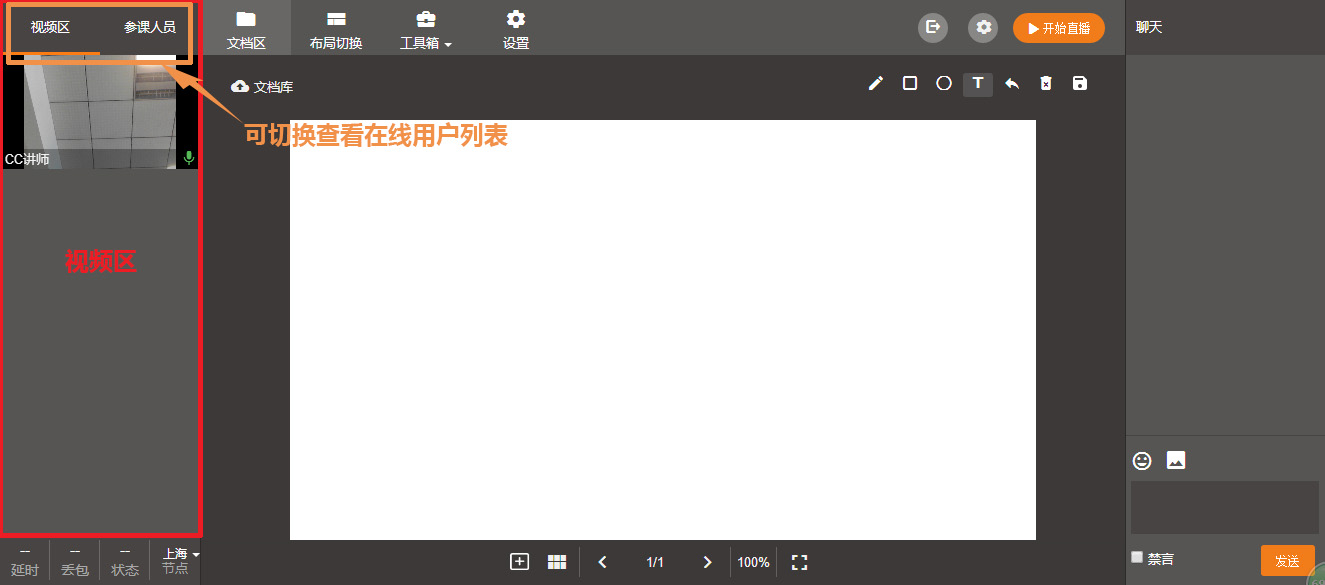Activate the text tool

click(978, 84)
